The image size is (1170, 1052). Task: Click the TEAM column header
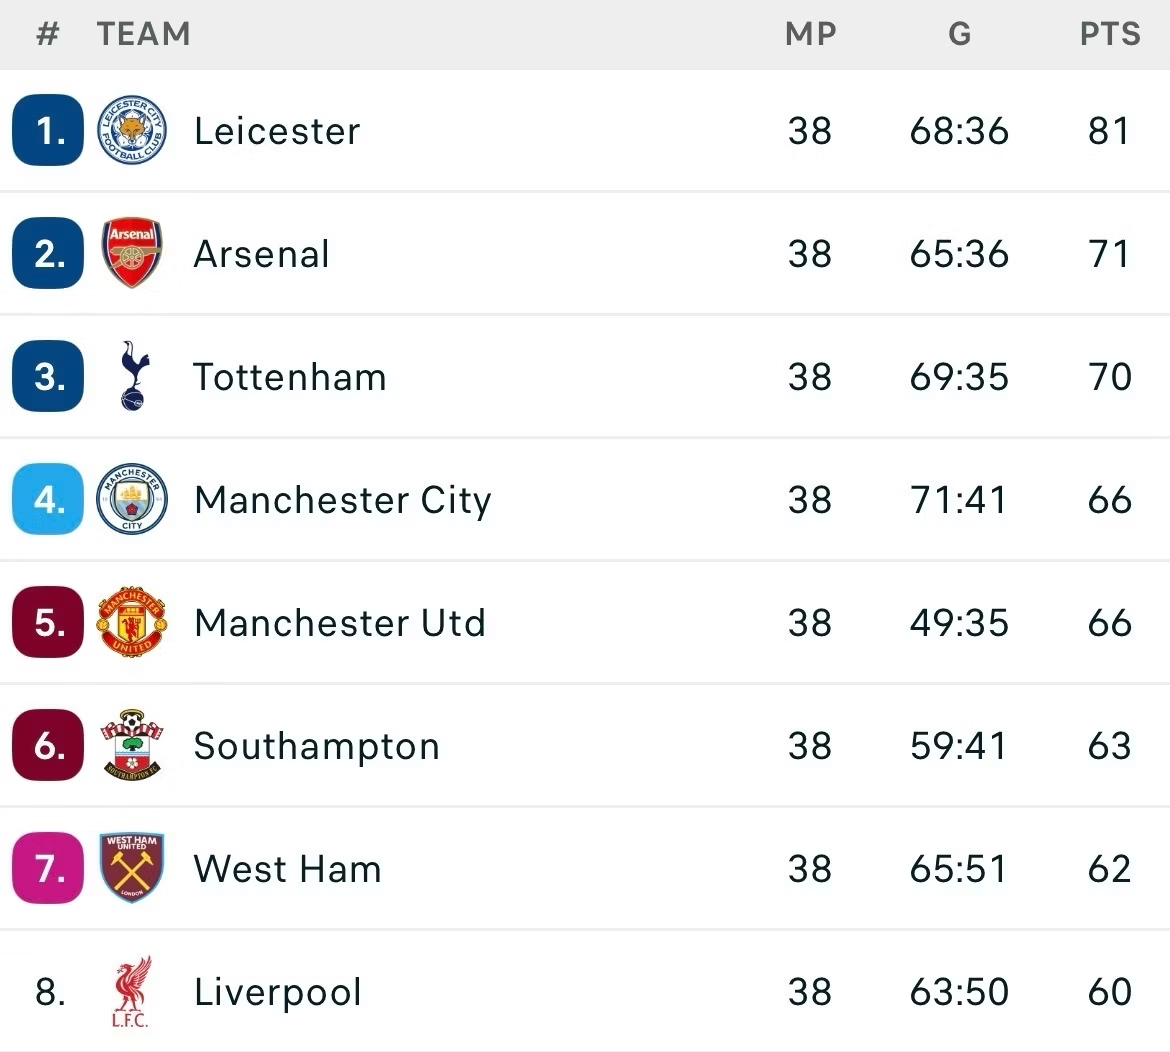pyautogui.click(x=143, y=34)
